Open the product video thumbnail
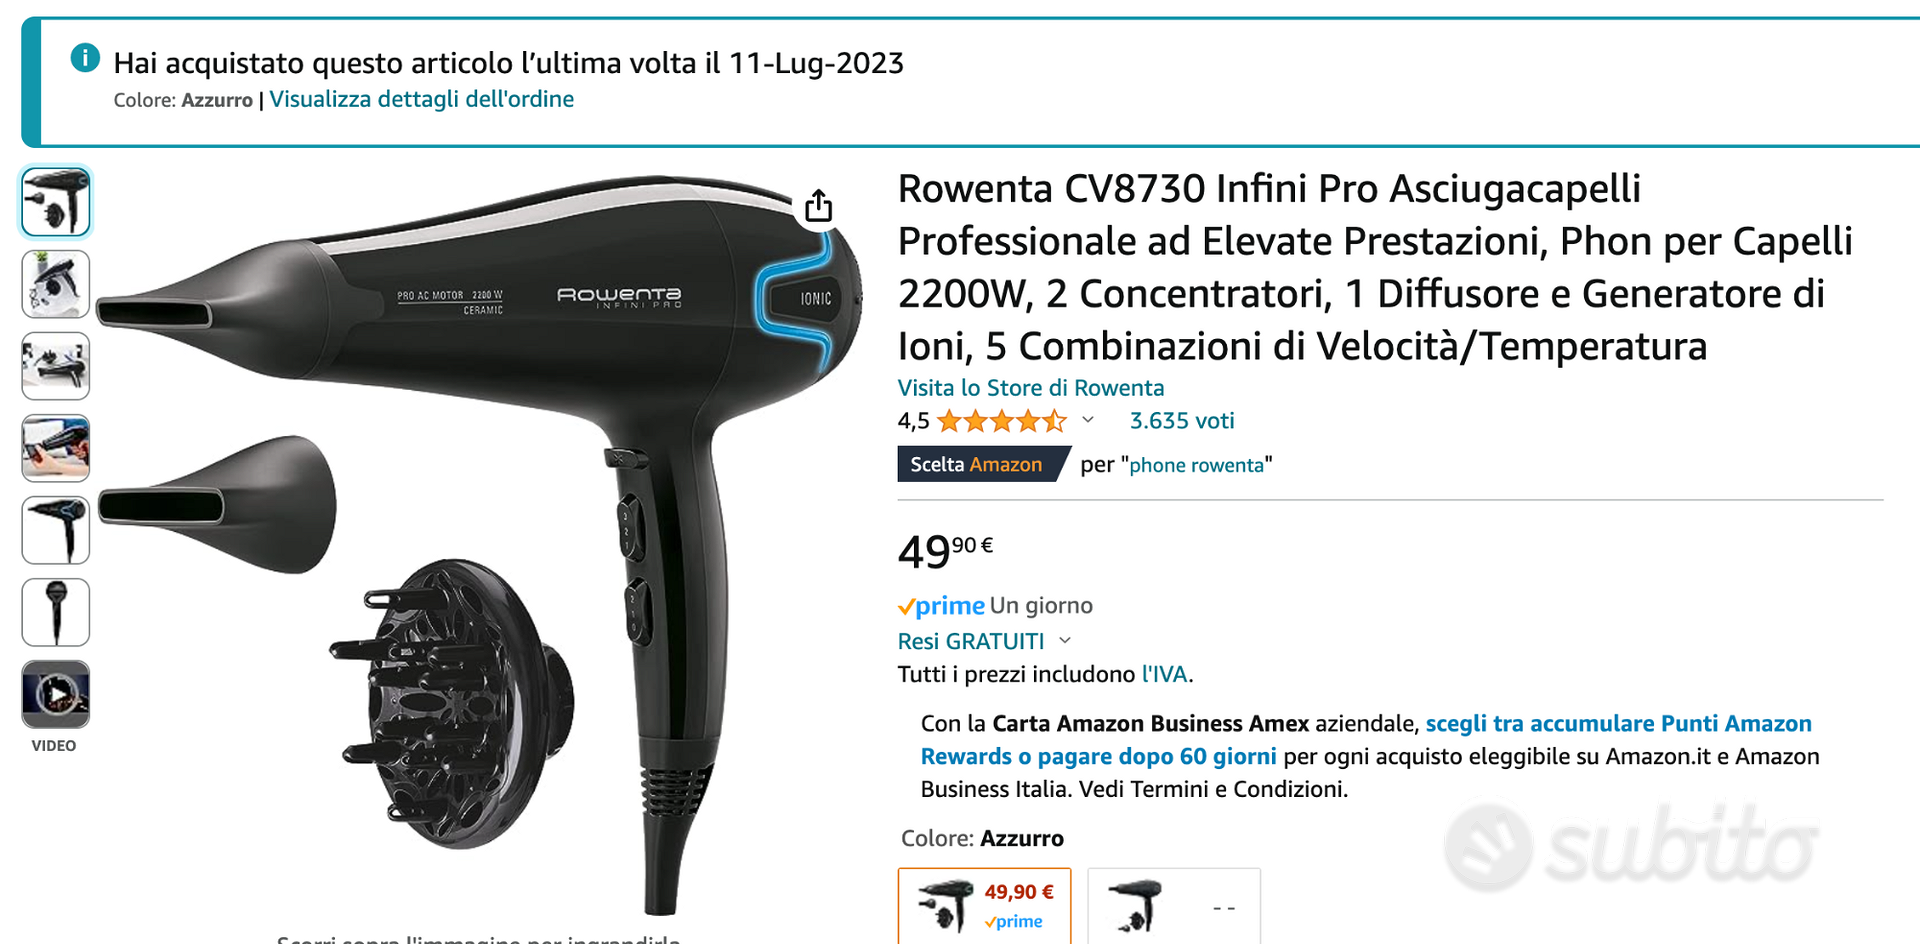Image resolution: width=1920 pixels, height=944 pixels. tap(56, 694)
